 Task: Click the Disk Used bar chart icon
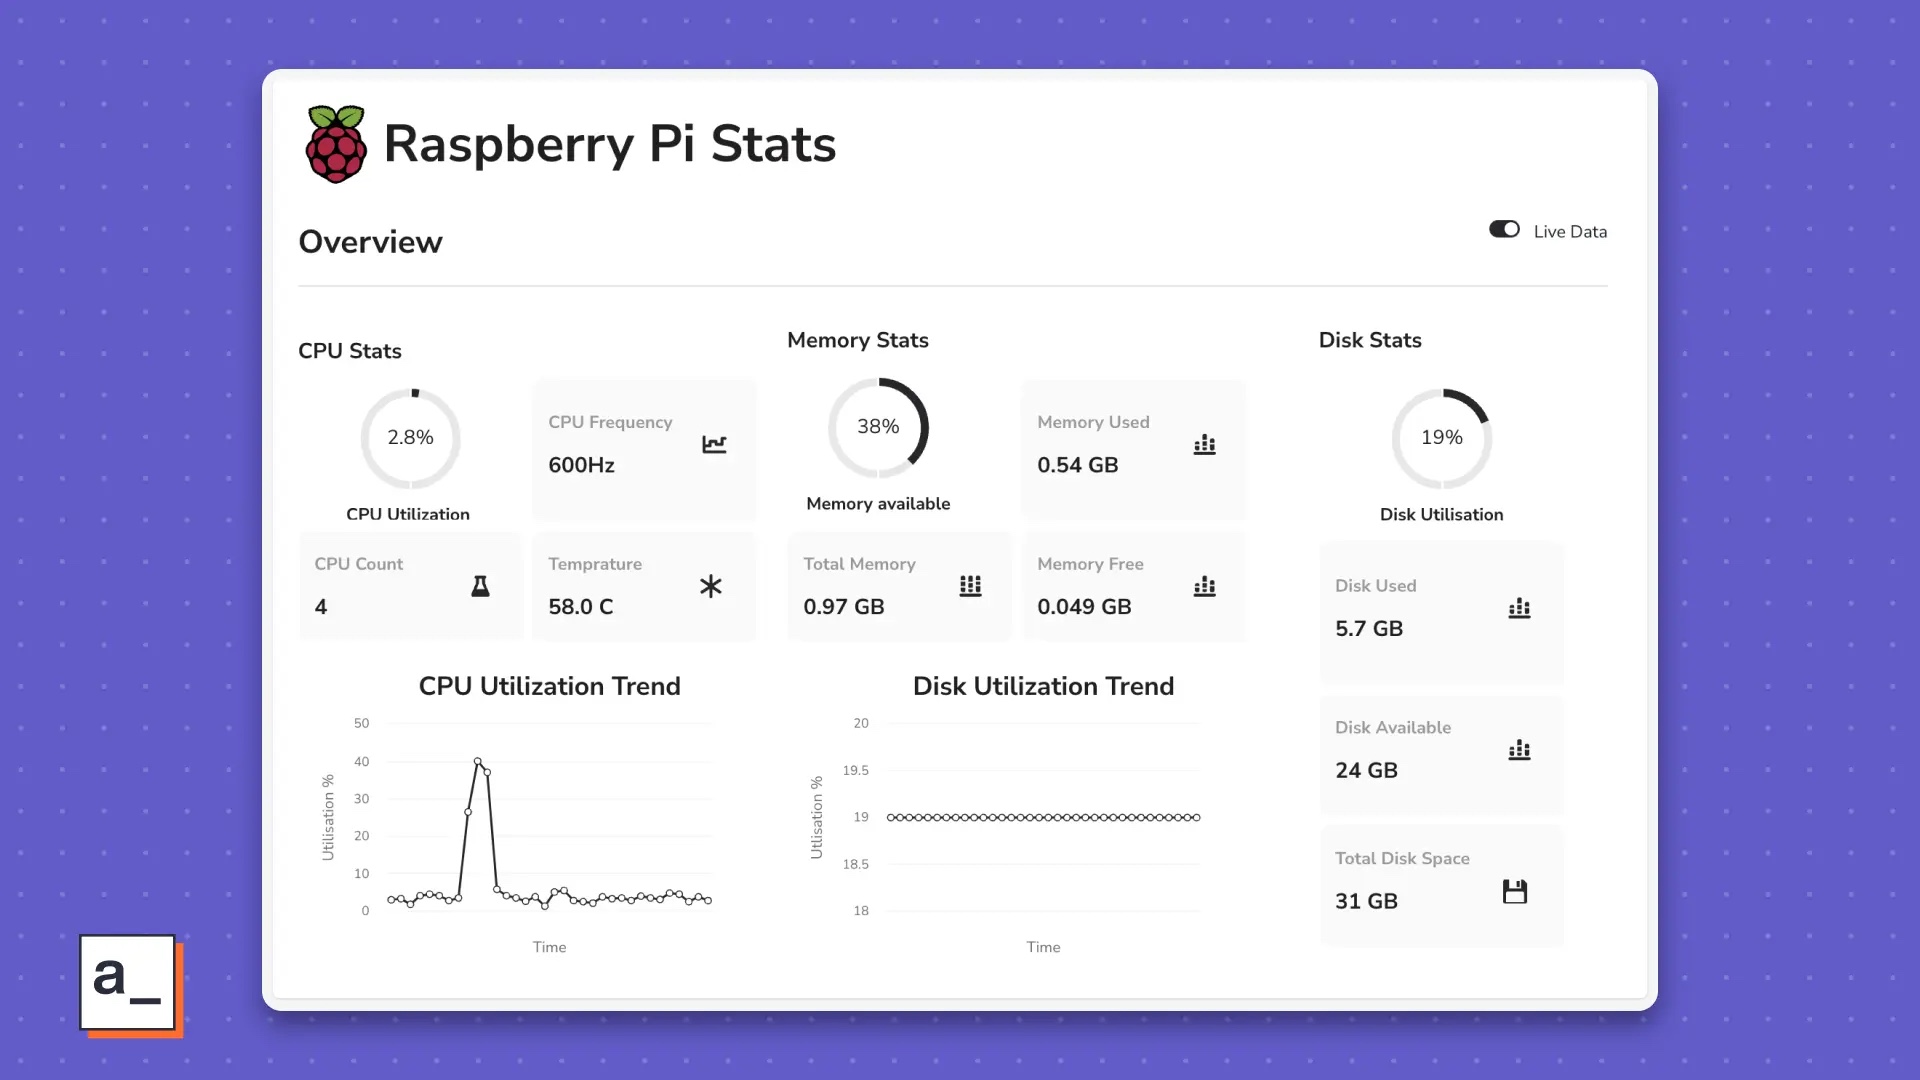(1519, 607)
